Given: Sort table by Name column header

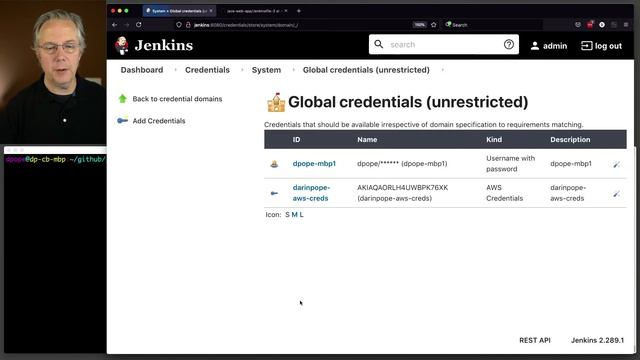Looking at the screenshot, I should [x=367, y=140].
